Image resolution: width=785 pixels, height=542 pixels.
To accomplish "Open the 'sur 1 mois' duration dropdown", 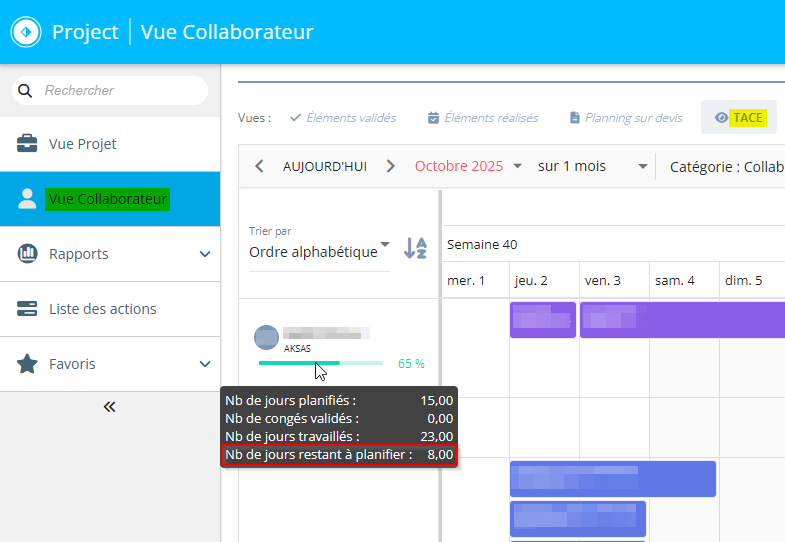I will coord(585,167).
